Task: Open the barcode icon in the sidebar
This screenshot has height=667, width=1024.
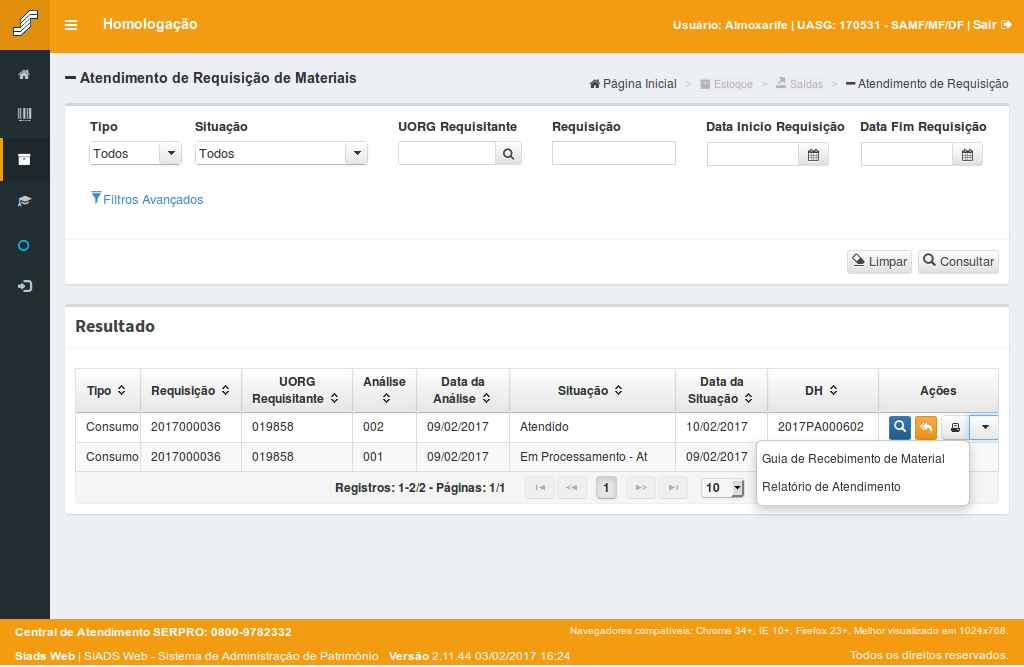Action: click(x=24, y=115)
